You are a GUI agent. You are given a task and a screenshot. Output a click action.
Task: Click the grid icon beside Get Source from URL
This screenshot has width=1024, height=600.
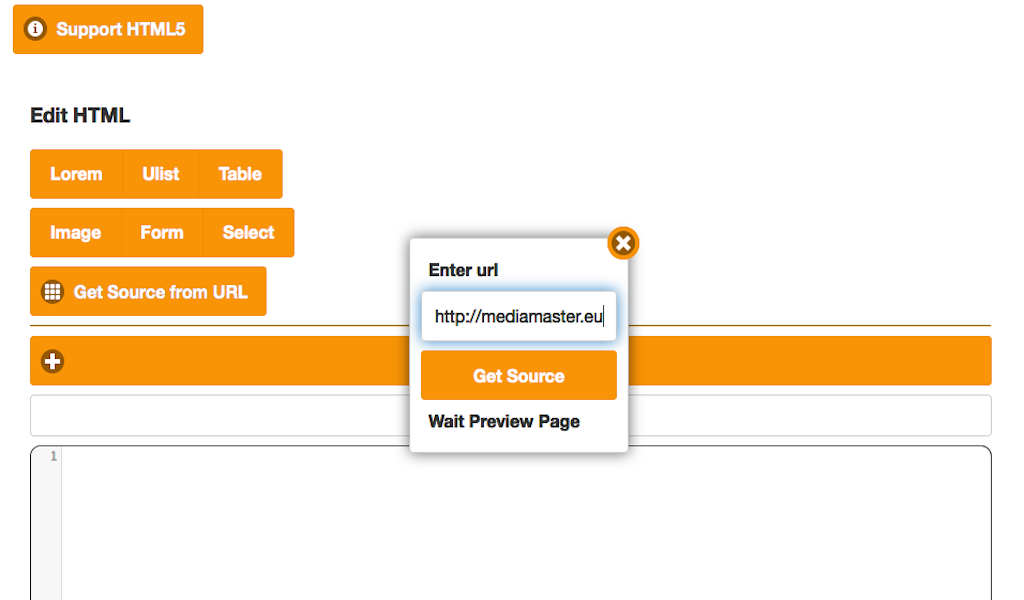52,292
